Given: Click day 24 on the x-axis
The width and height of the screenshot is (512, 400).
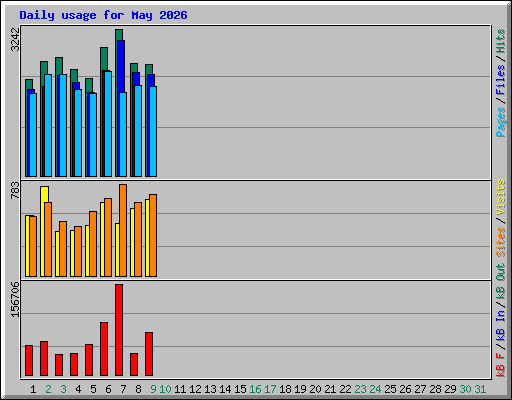Looking at the screenshot, I should coord(375,389).
